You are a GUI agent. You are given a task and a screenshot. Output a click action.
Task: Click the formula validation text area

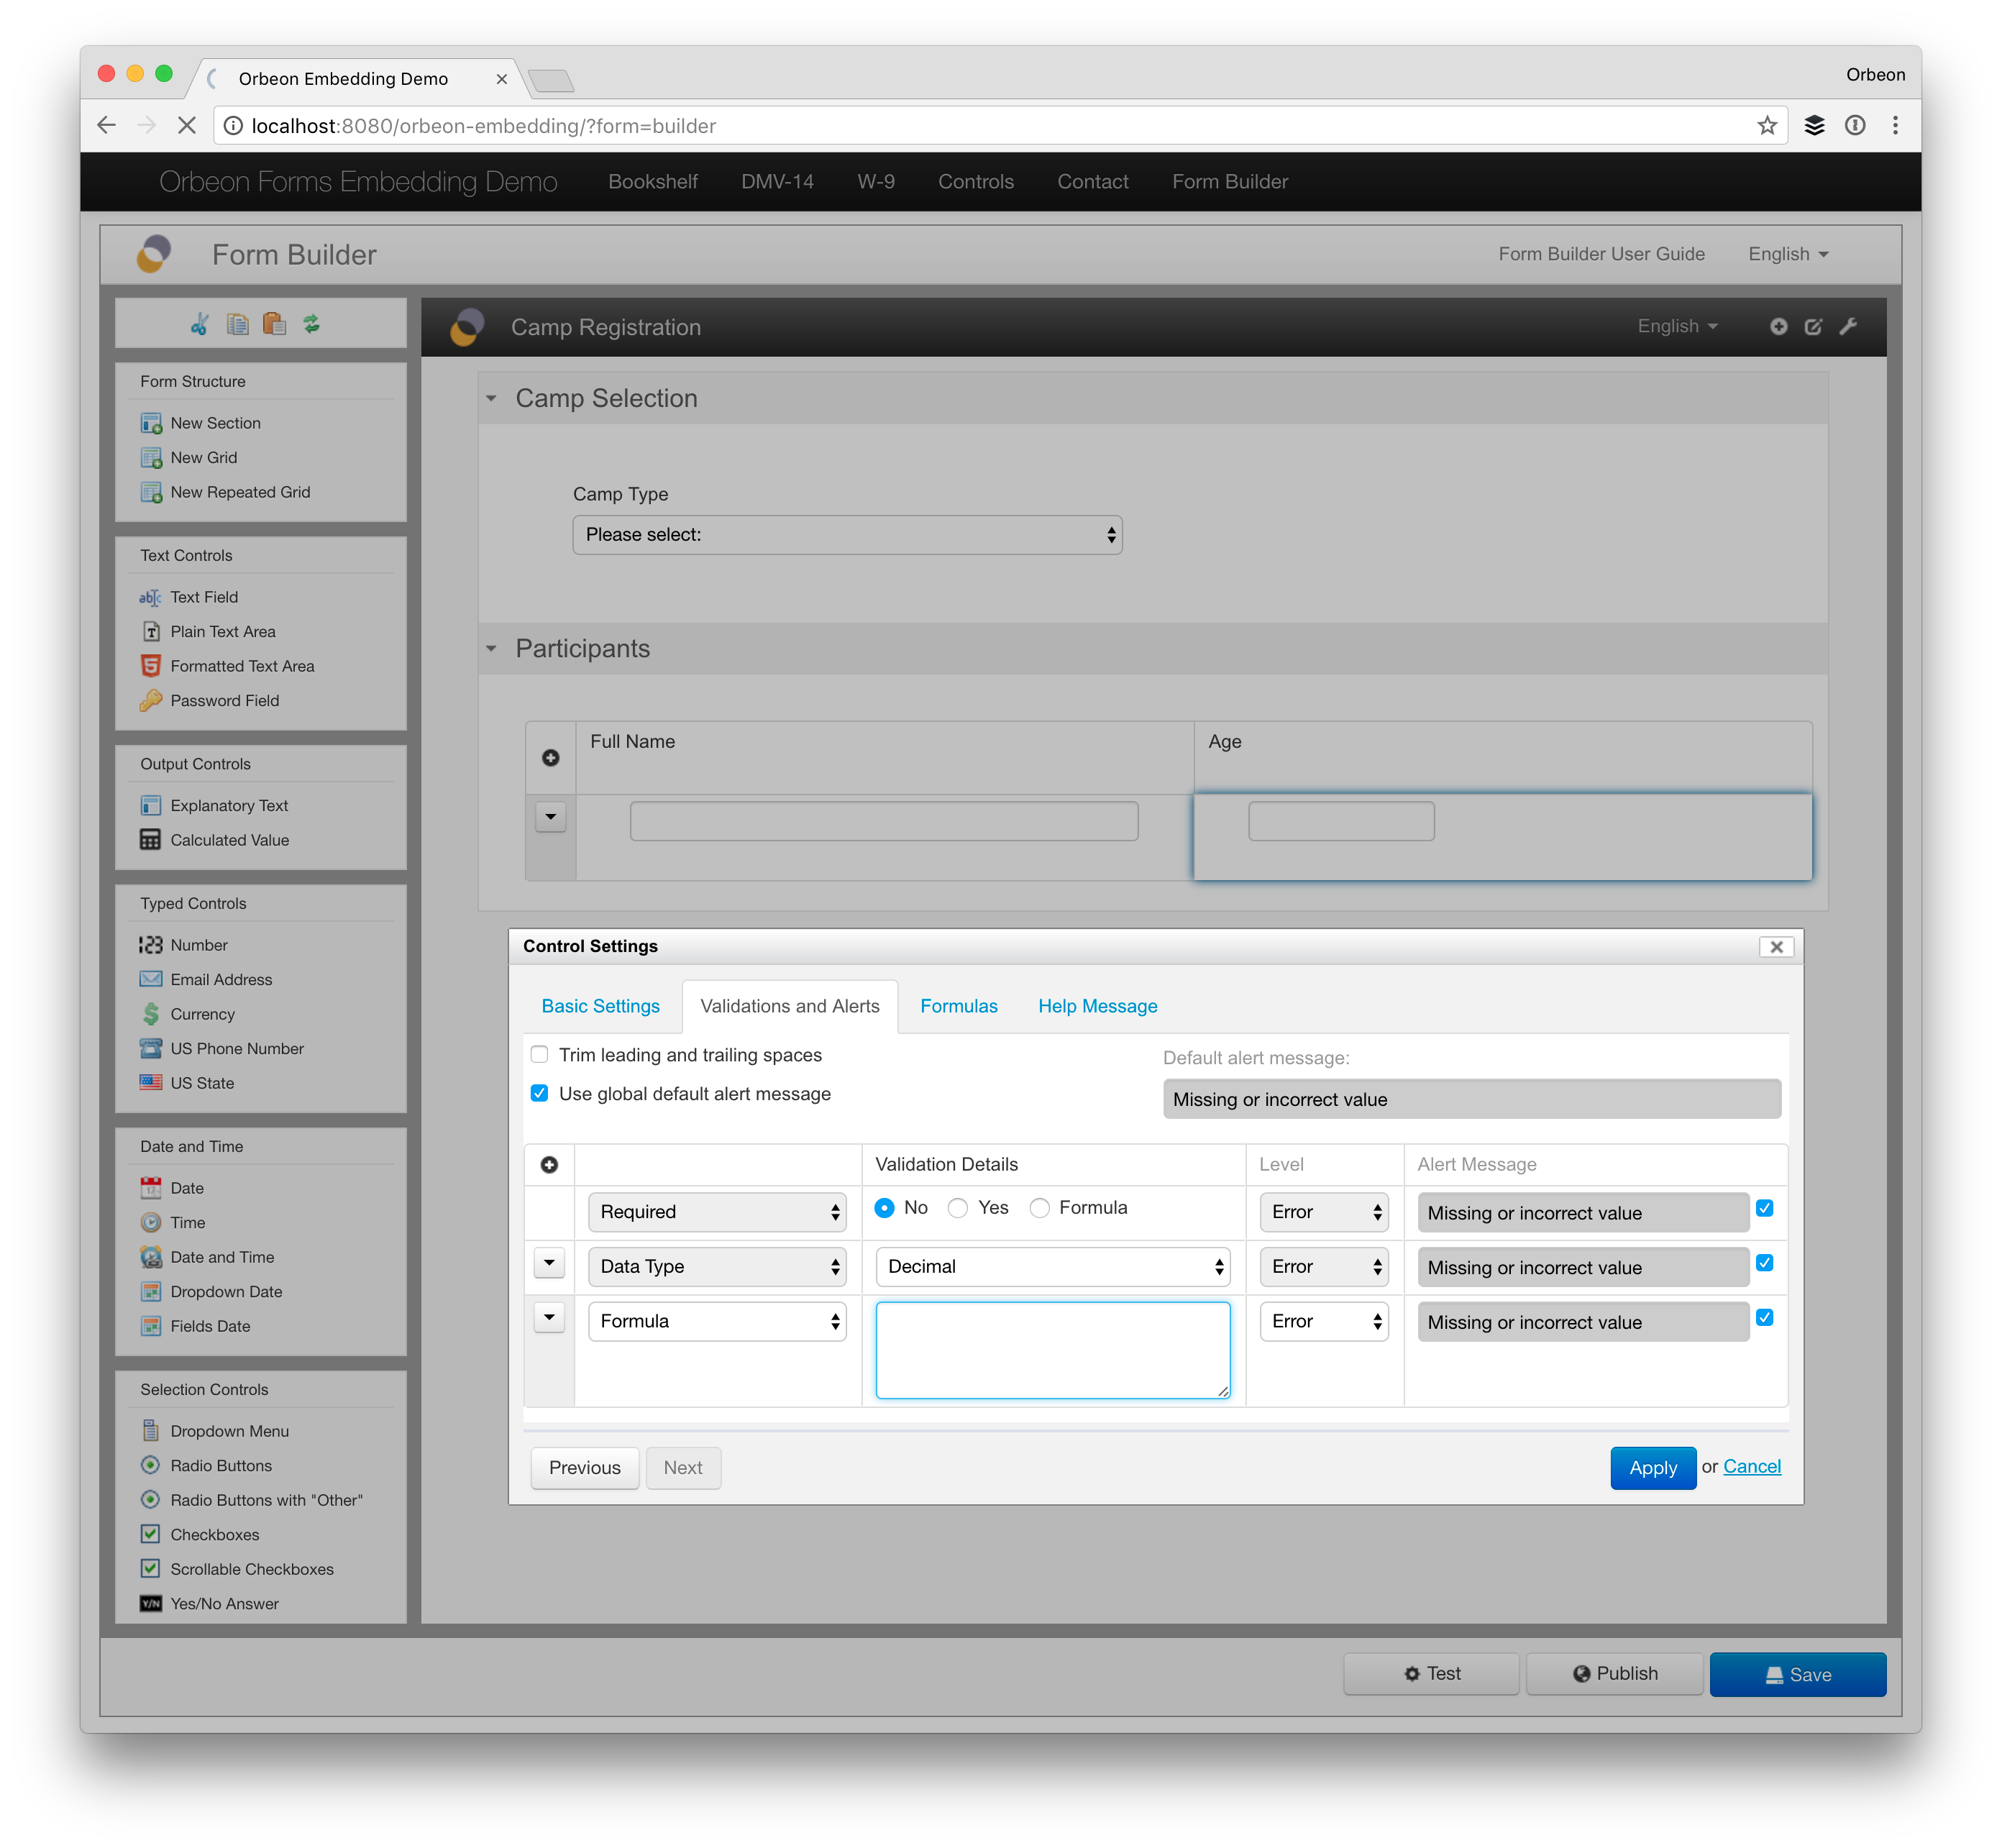1052,1350
